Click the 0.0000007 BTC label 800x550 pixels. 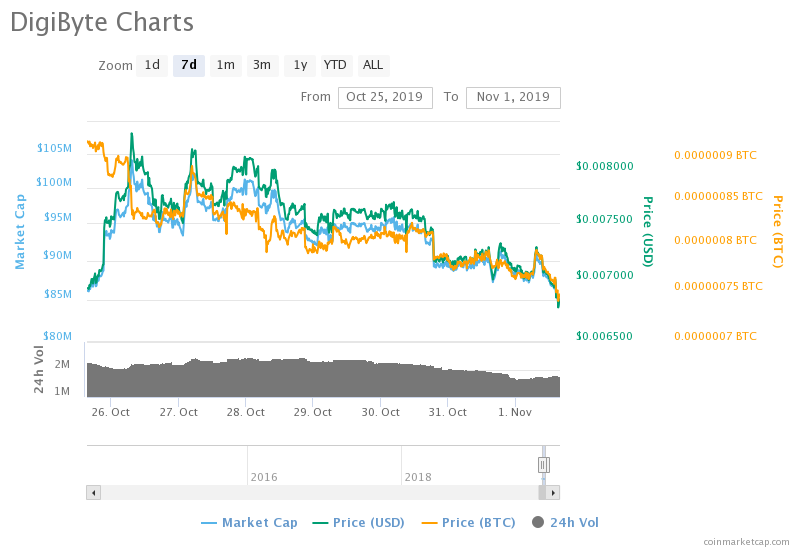click(x=715, y=336)
